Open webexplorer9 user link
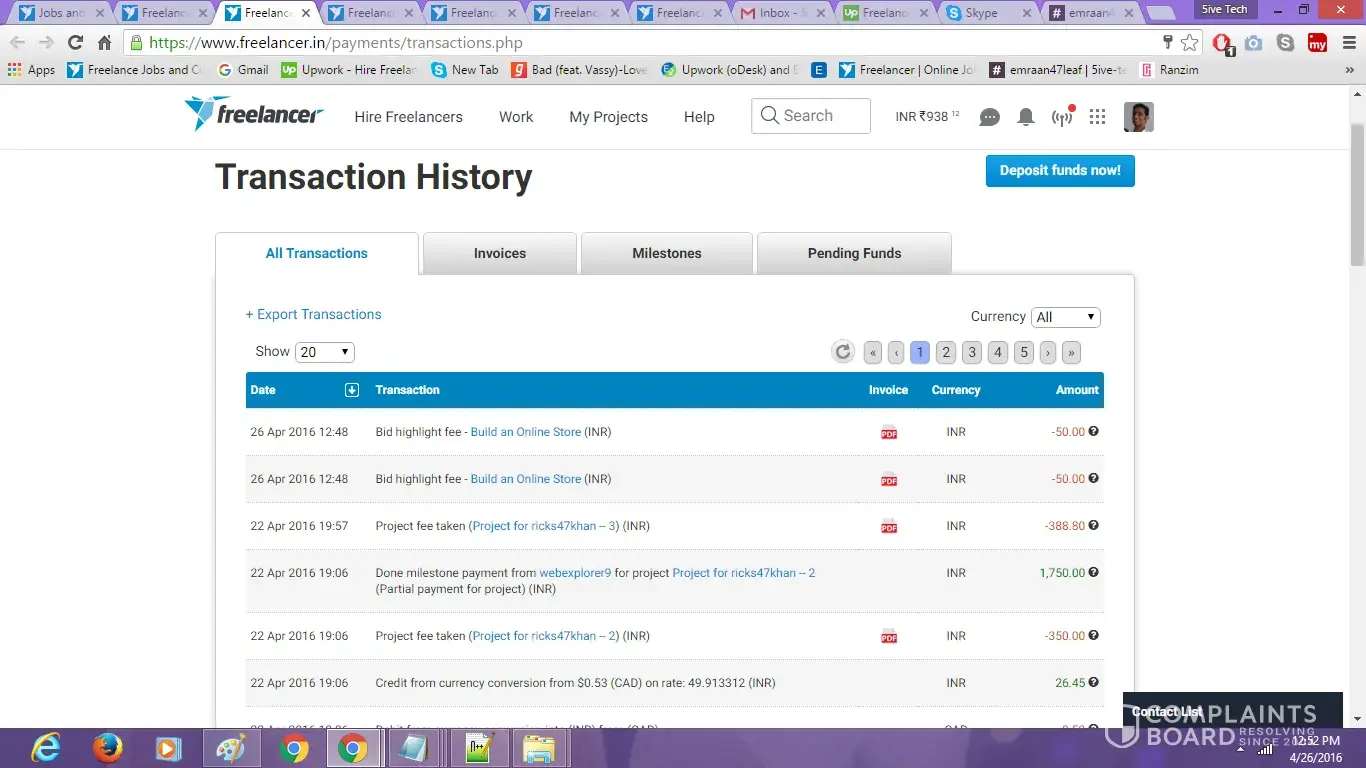Viewport: 1366px width, 768px height. pyautogui.click(x=575, y=573)
